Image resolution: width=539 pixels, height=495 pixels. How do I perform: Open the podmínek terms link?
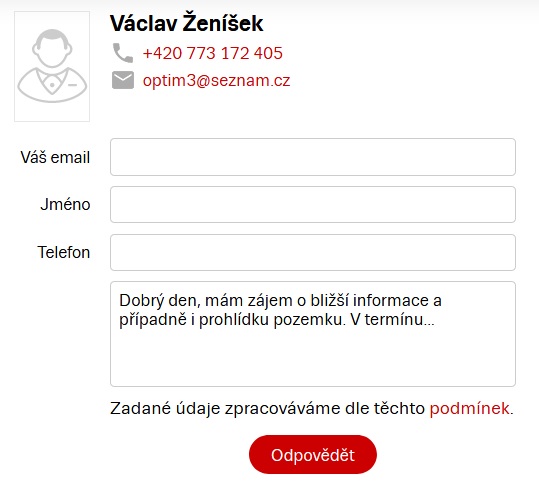tap(470, 409)
